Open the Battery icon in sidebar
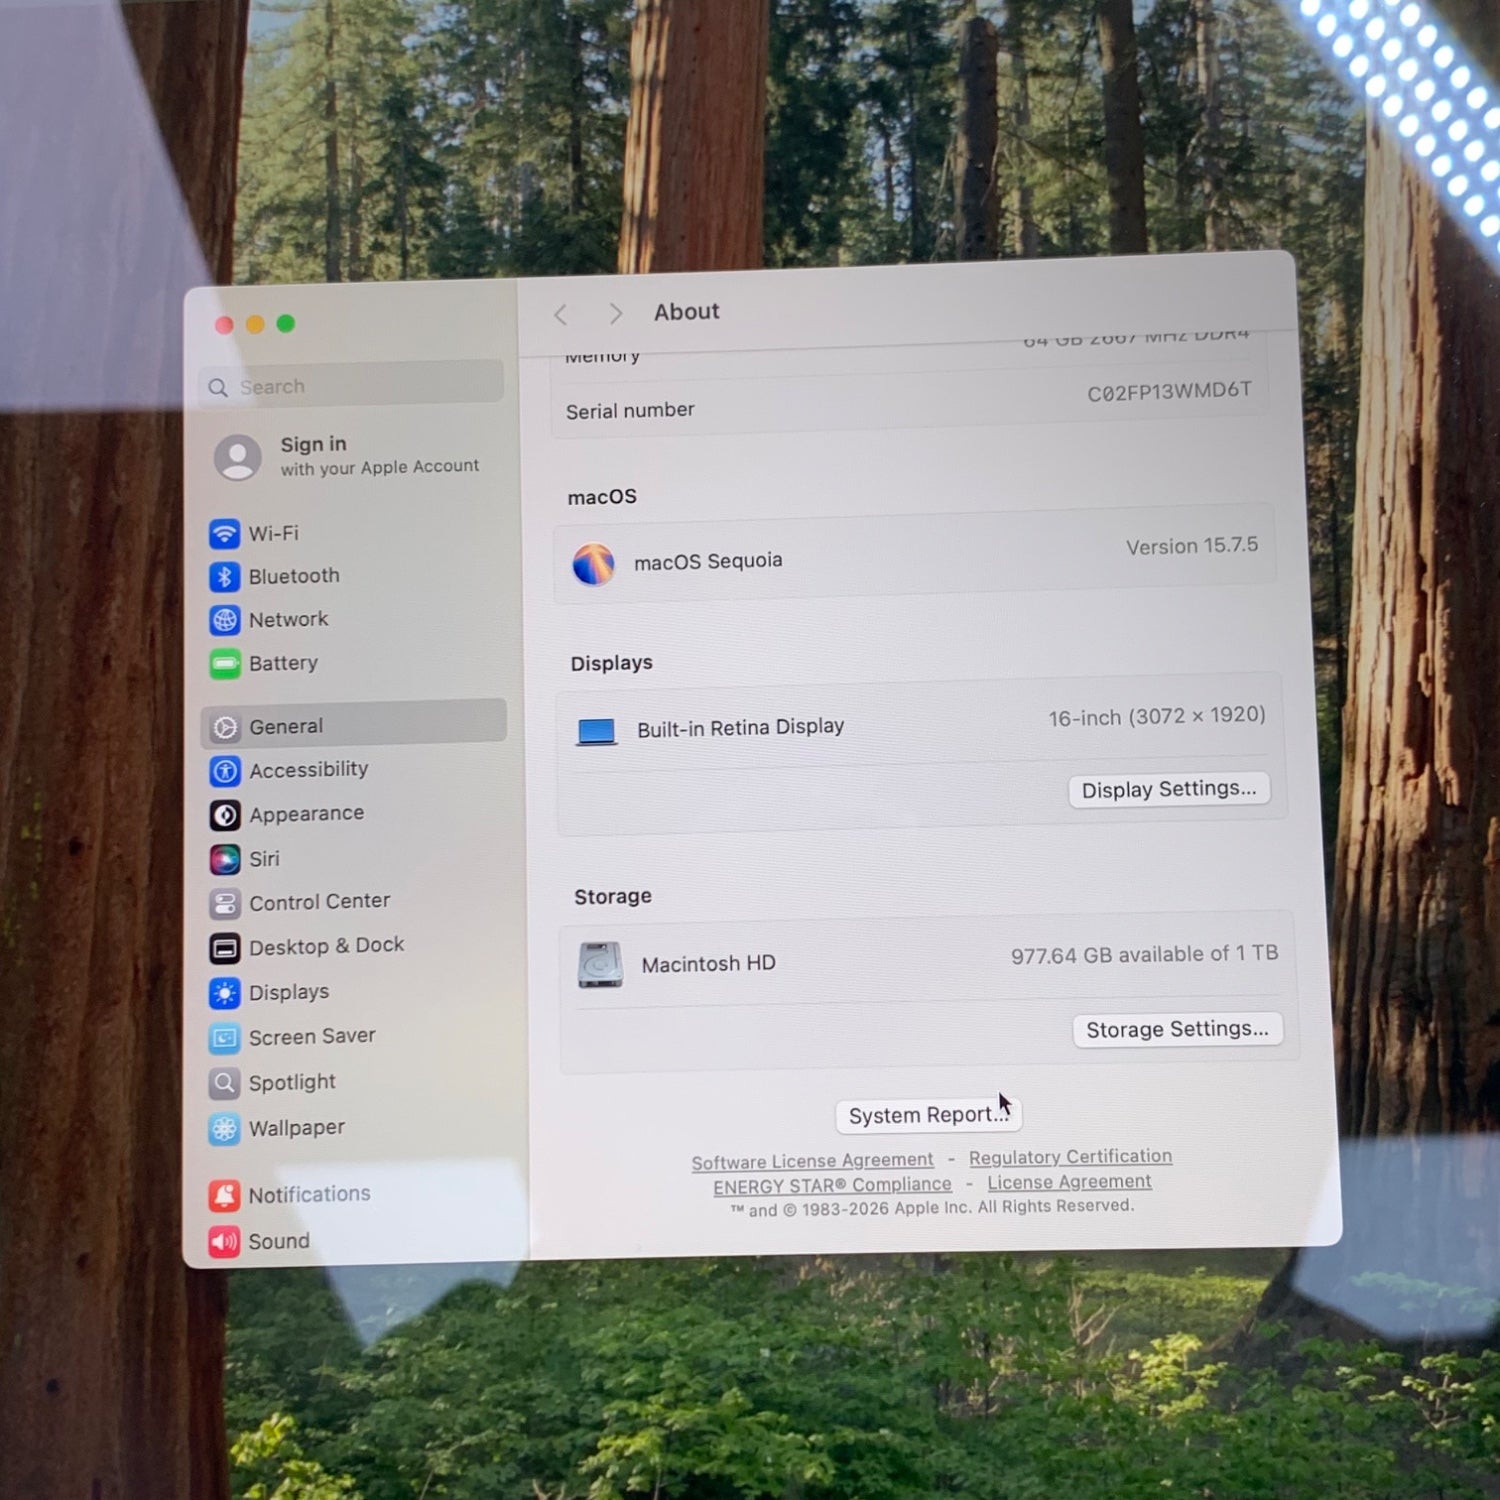 coord(225,664)
